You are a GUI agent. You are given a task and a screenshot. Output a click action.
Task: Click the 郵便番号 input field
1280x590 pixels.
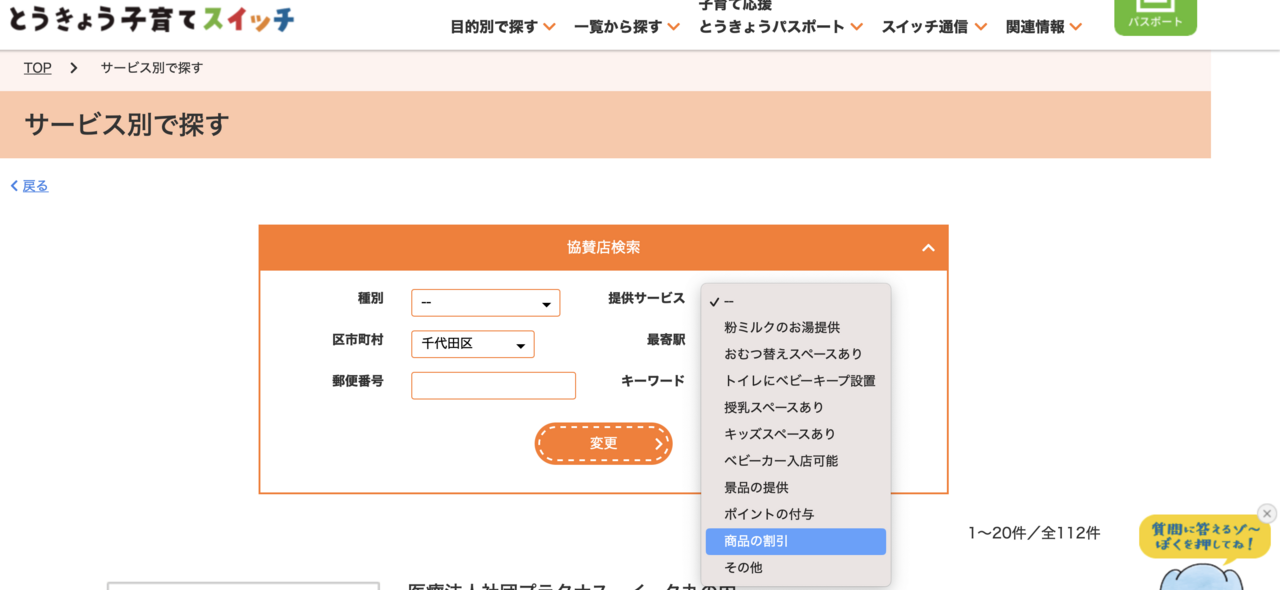[493, 385]
